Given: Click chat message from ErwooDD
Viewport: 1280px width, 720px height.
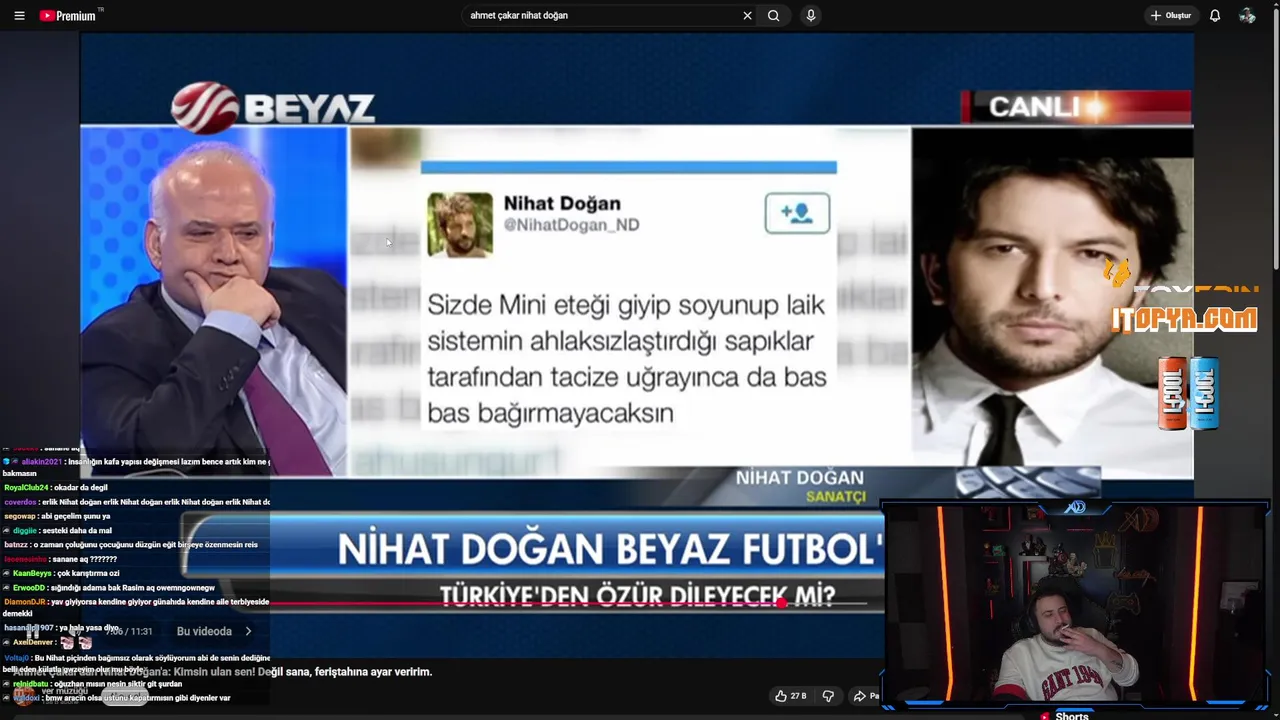Looking at the screenshot, I should coord(108,588).
